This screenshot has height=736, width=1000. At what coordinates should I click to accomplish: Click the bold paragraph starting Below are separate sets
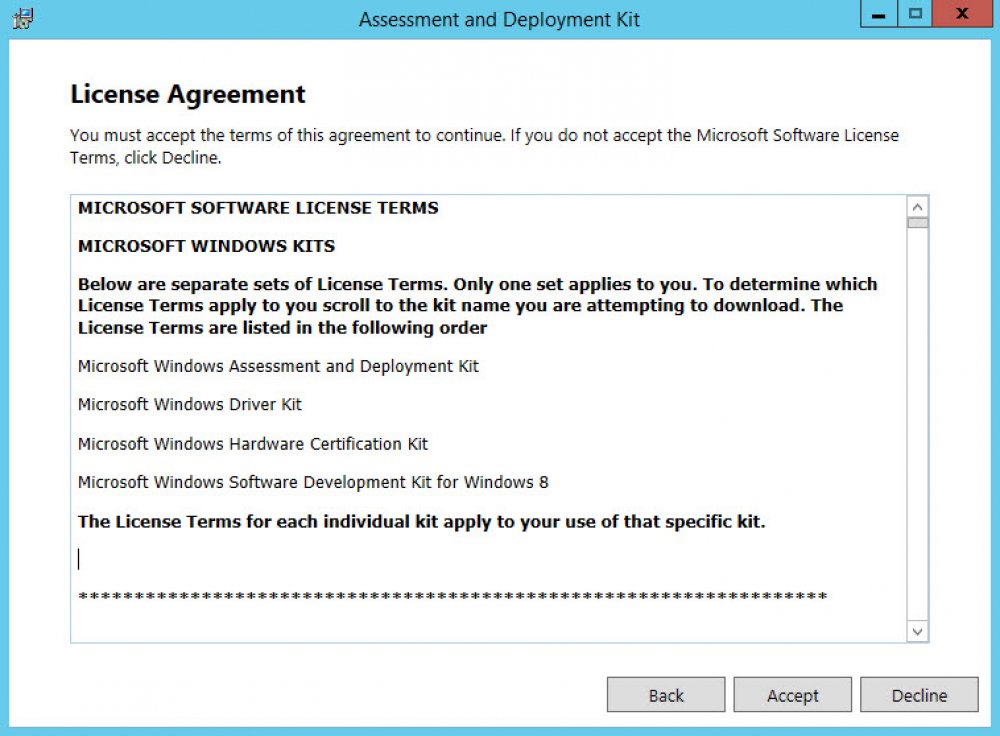point(478,305)
